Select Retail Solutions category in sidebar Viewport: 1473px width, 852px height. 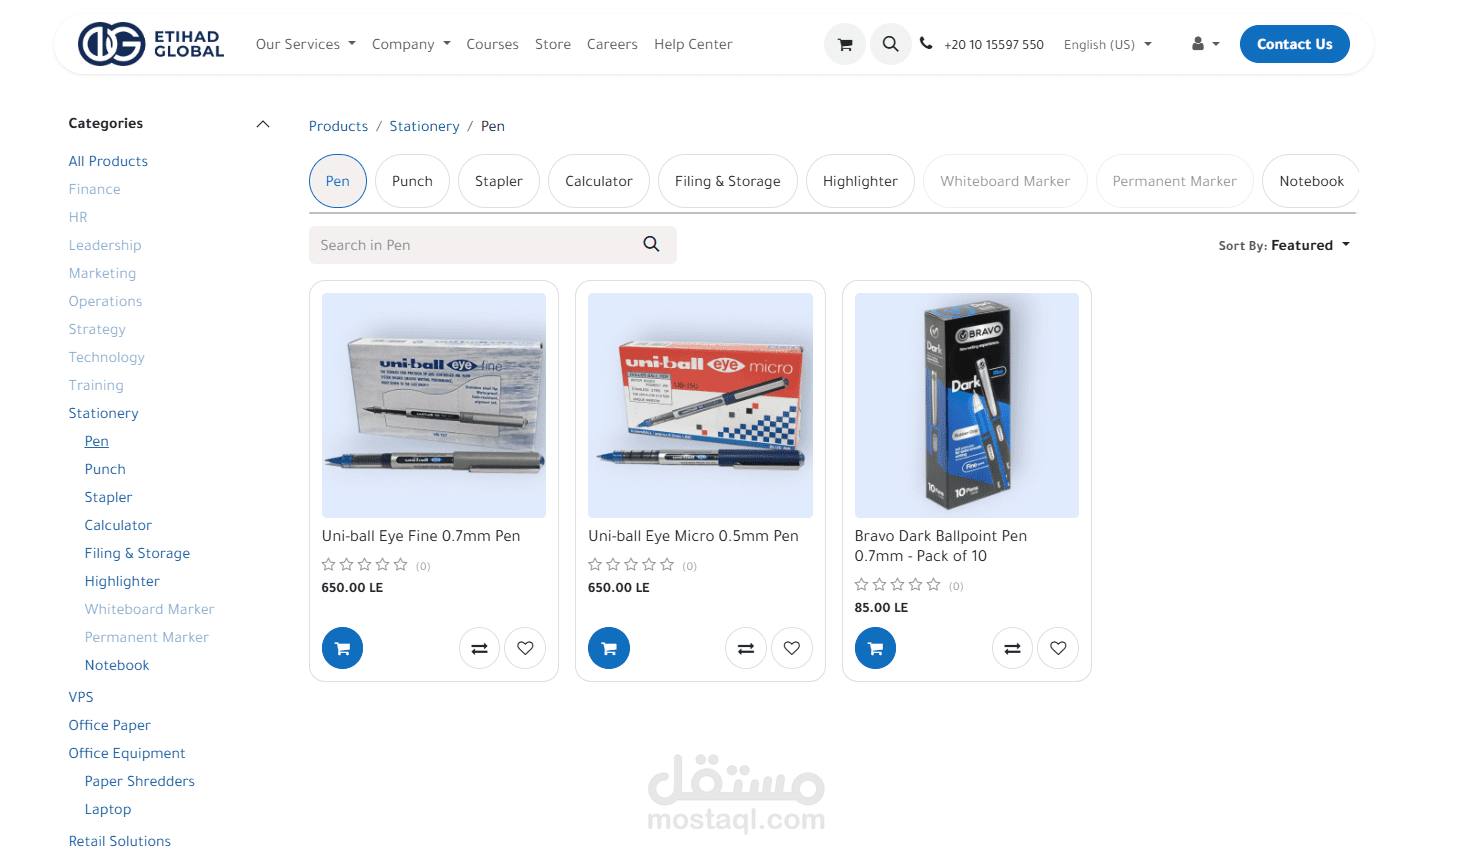coord(119,841)
